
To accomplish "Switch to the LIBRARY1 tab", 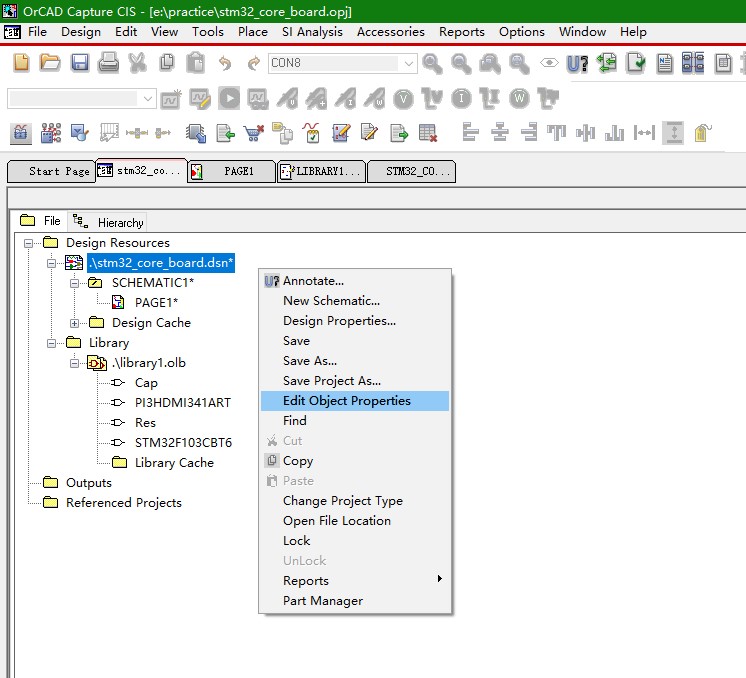I will tap(322, 171).
